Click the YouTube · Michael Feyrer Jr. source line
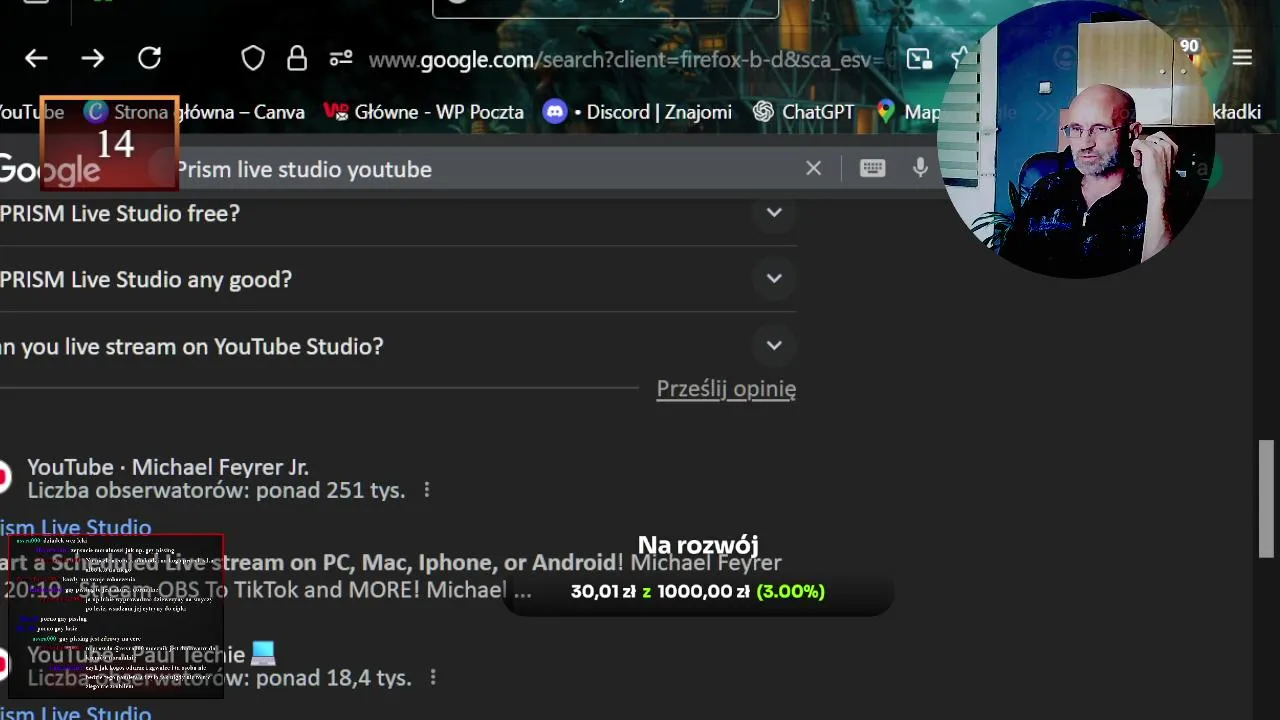The width and height of the screenshot is (1280, 720). coord(168,467)
